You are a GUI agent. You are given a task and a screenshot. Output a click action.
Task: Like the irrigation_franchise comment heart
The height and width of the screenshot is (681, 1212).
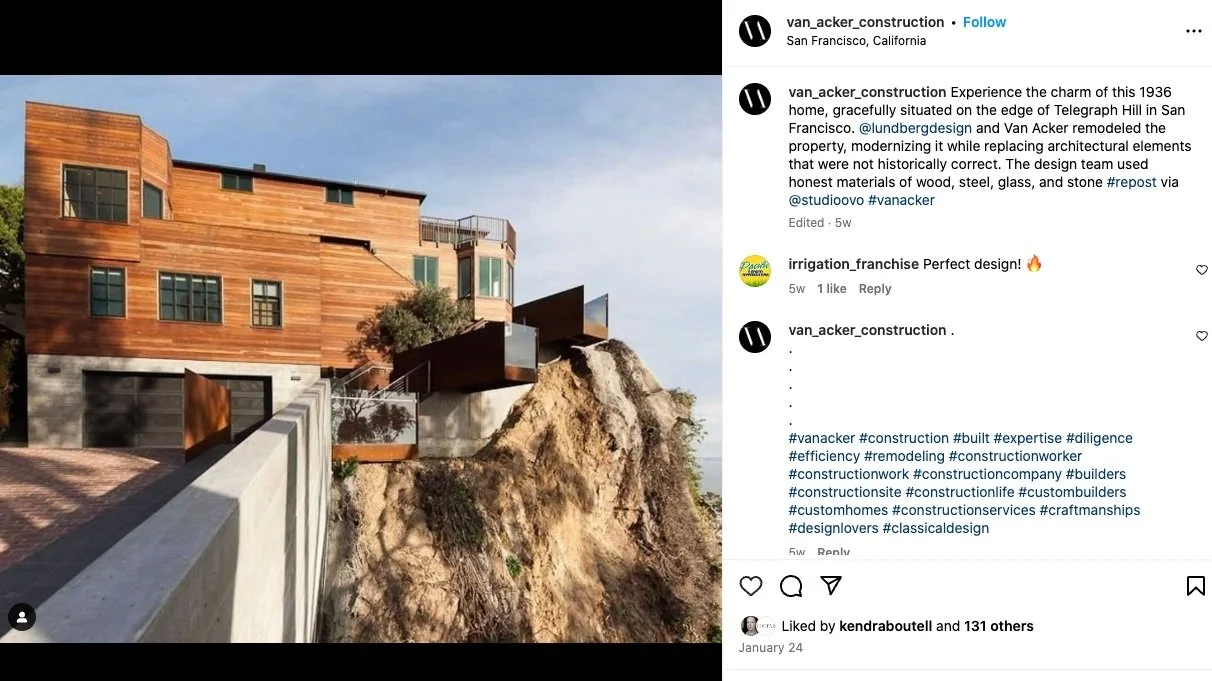[1202, 270]
